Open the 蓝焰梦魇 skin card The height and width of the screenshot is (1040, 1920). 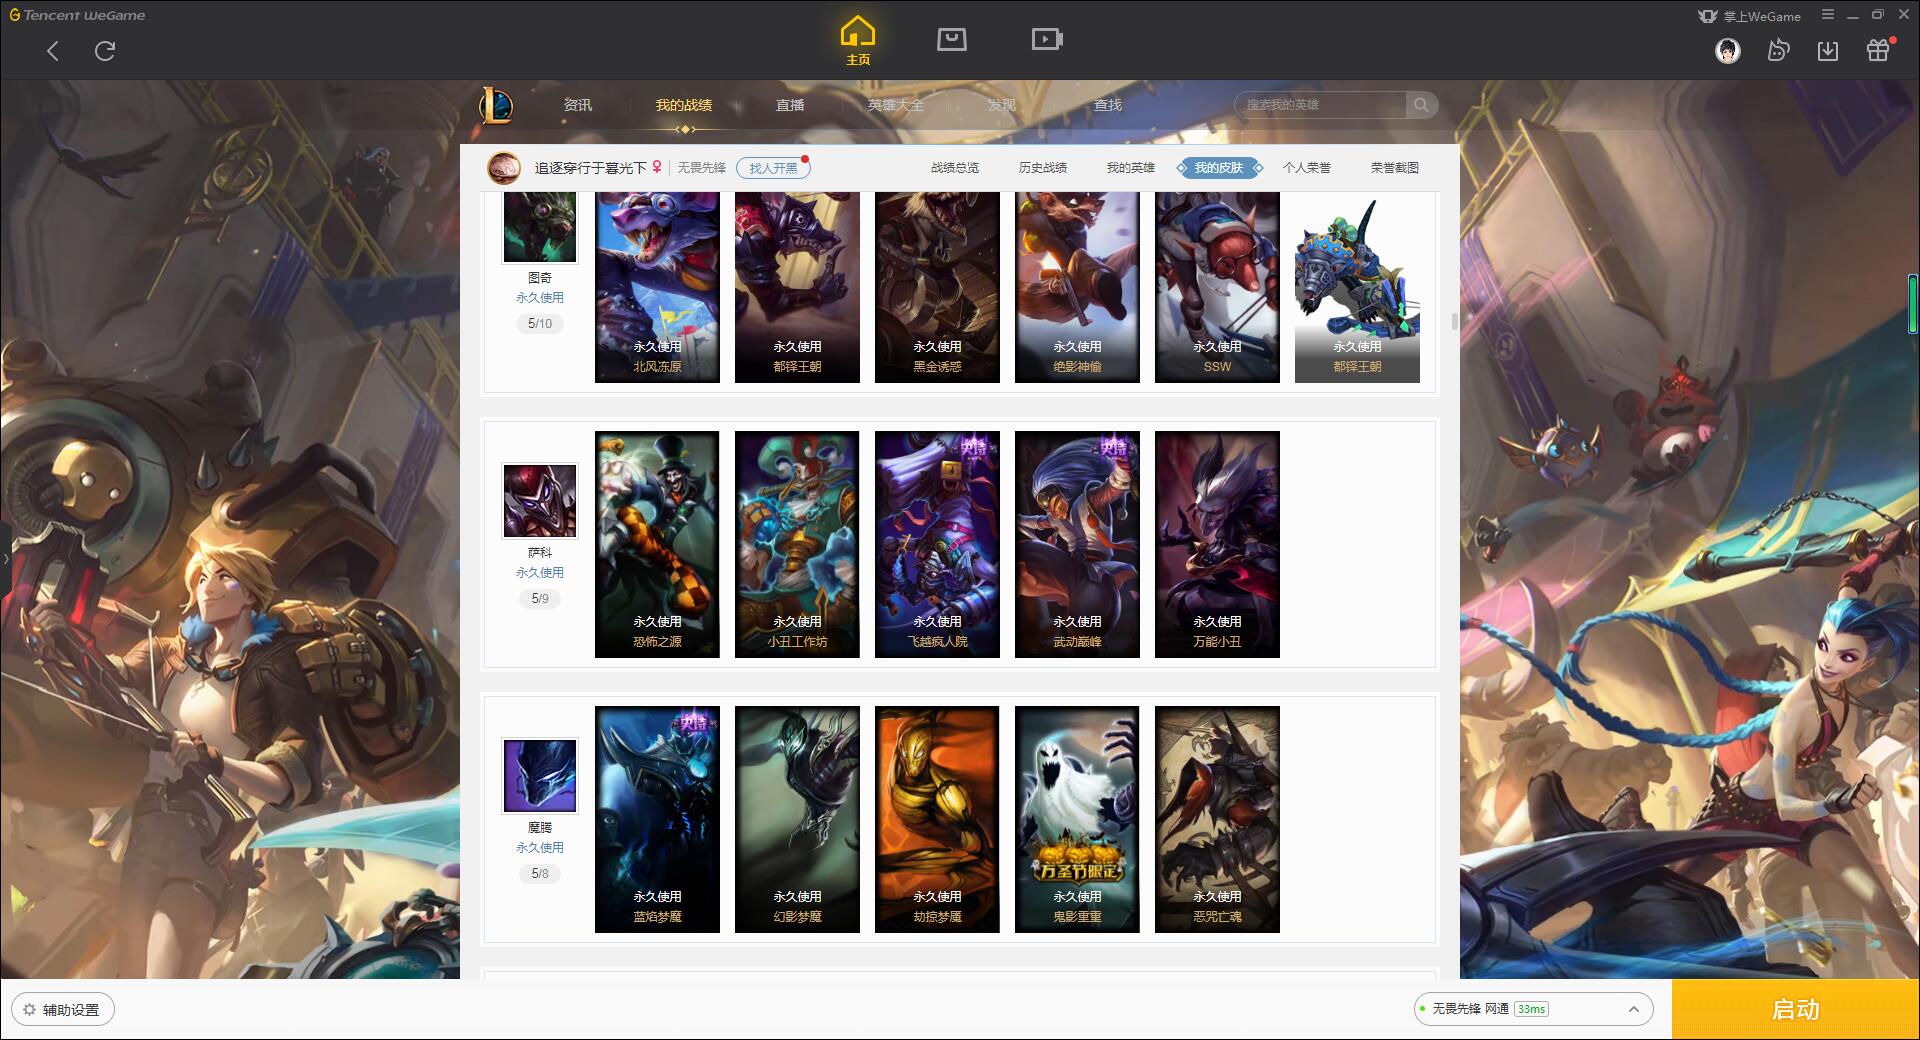[657, 819]
